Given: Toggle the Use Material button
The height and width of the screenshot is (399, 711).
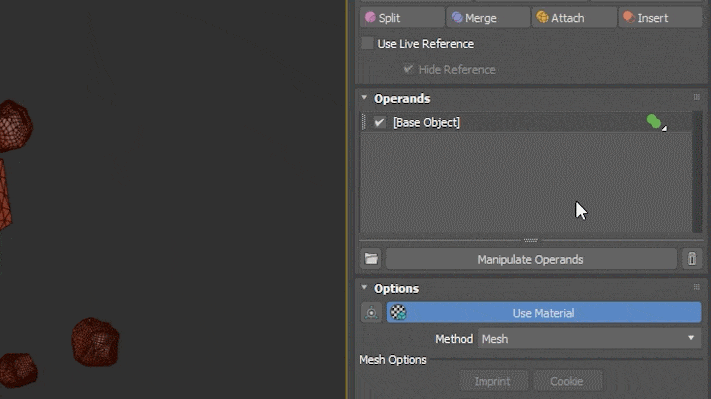Looking at the screenshot, I should [x=544, y=312].
